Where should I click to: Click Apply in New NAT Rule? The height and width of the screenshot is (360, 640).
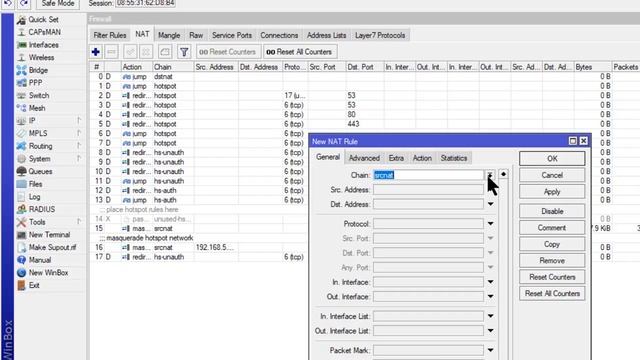[x=552, y=191]
